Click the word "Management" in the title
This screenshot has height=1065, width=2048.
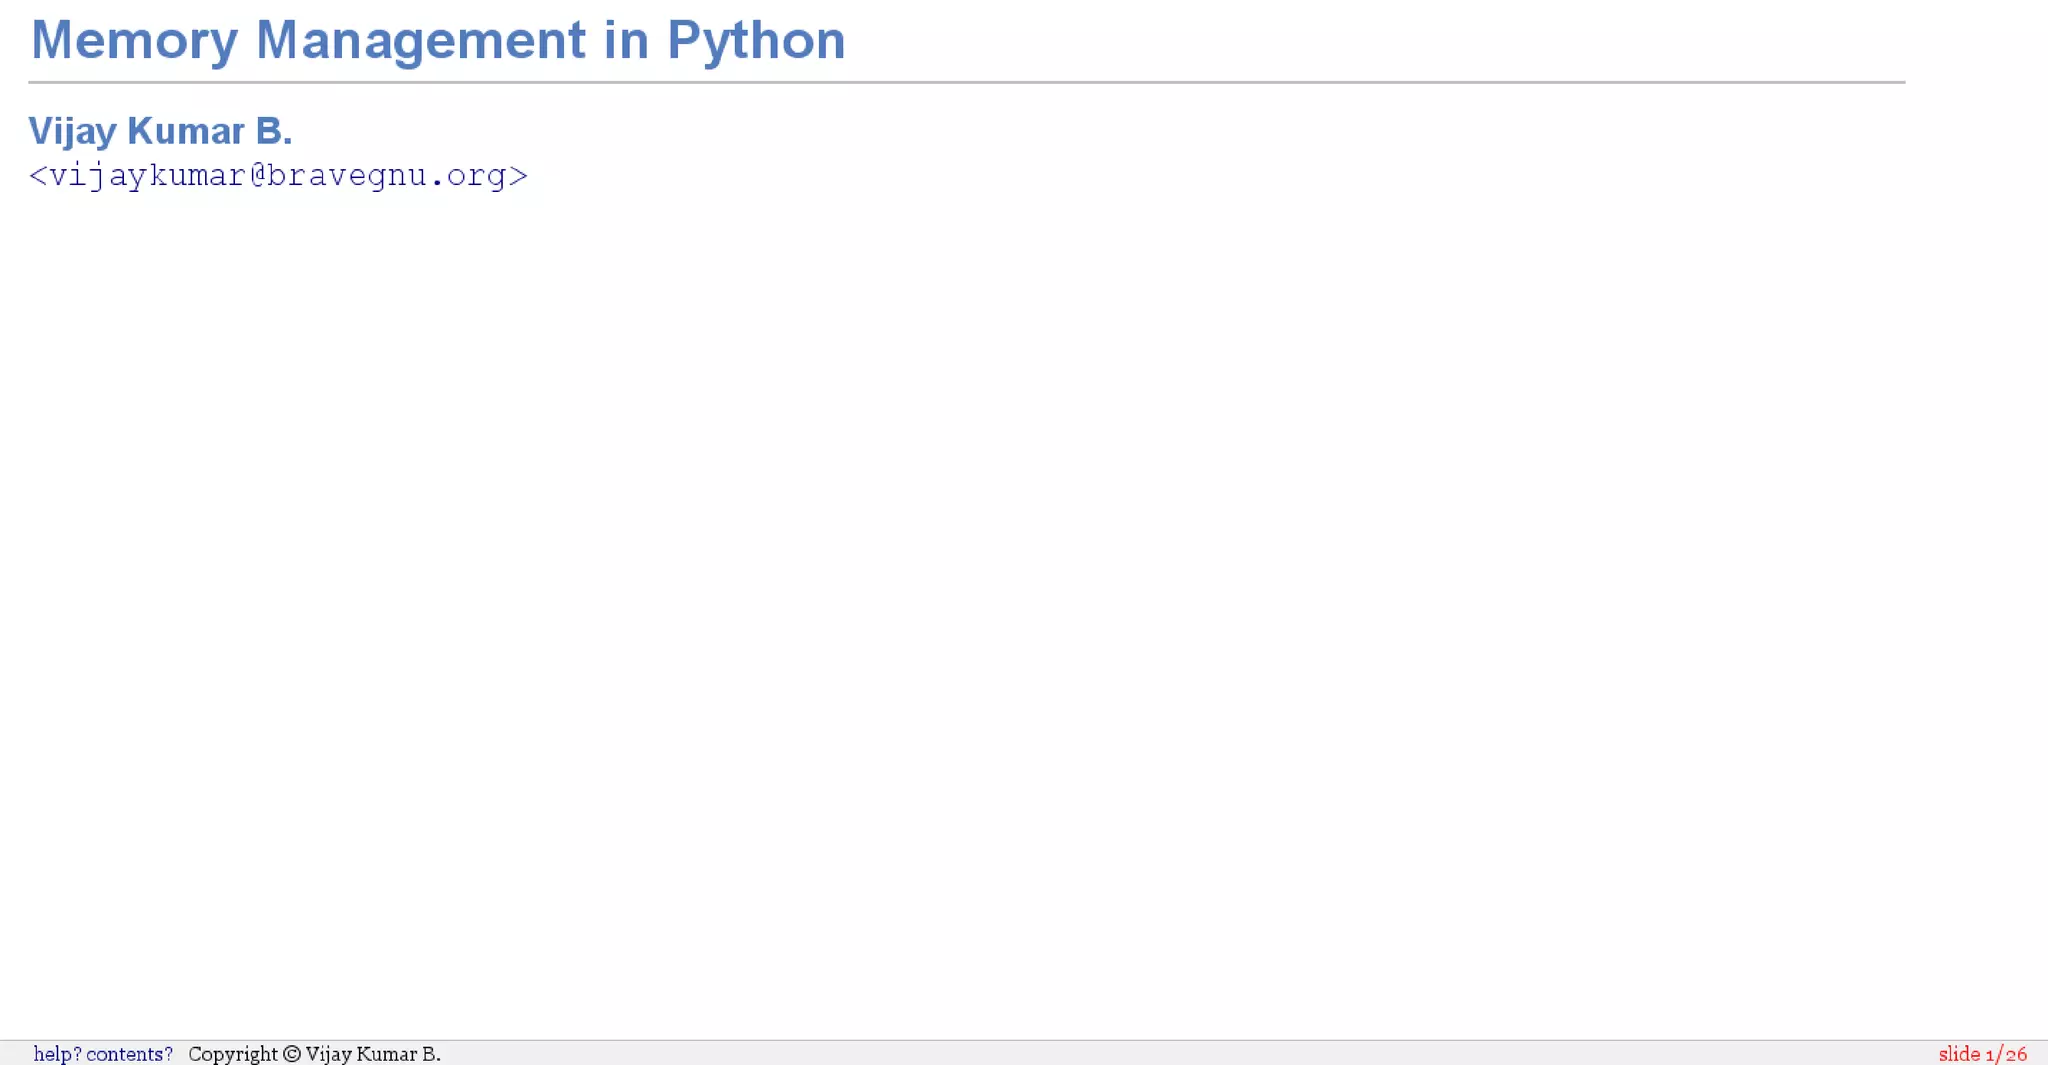[420, 41]
